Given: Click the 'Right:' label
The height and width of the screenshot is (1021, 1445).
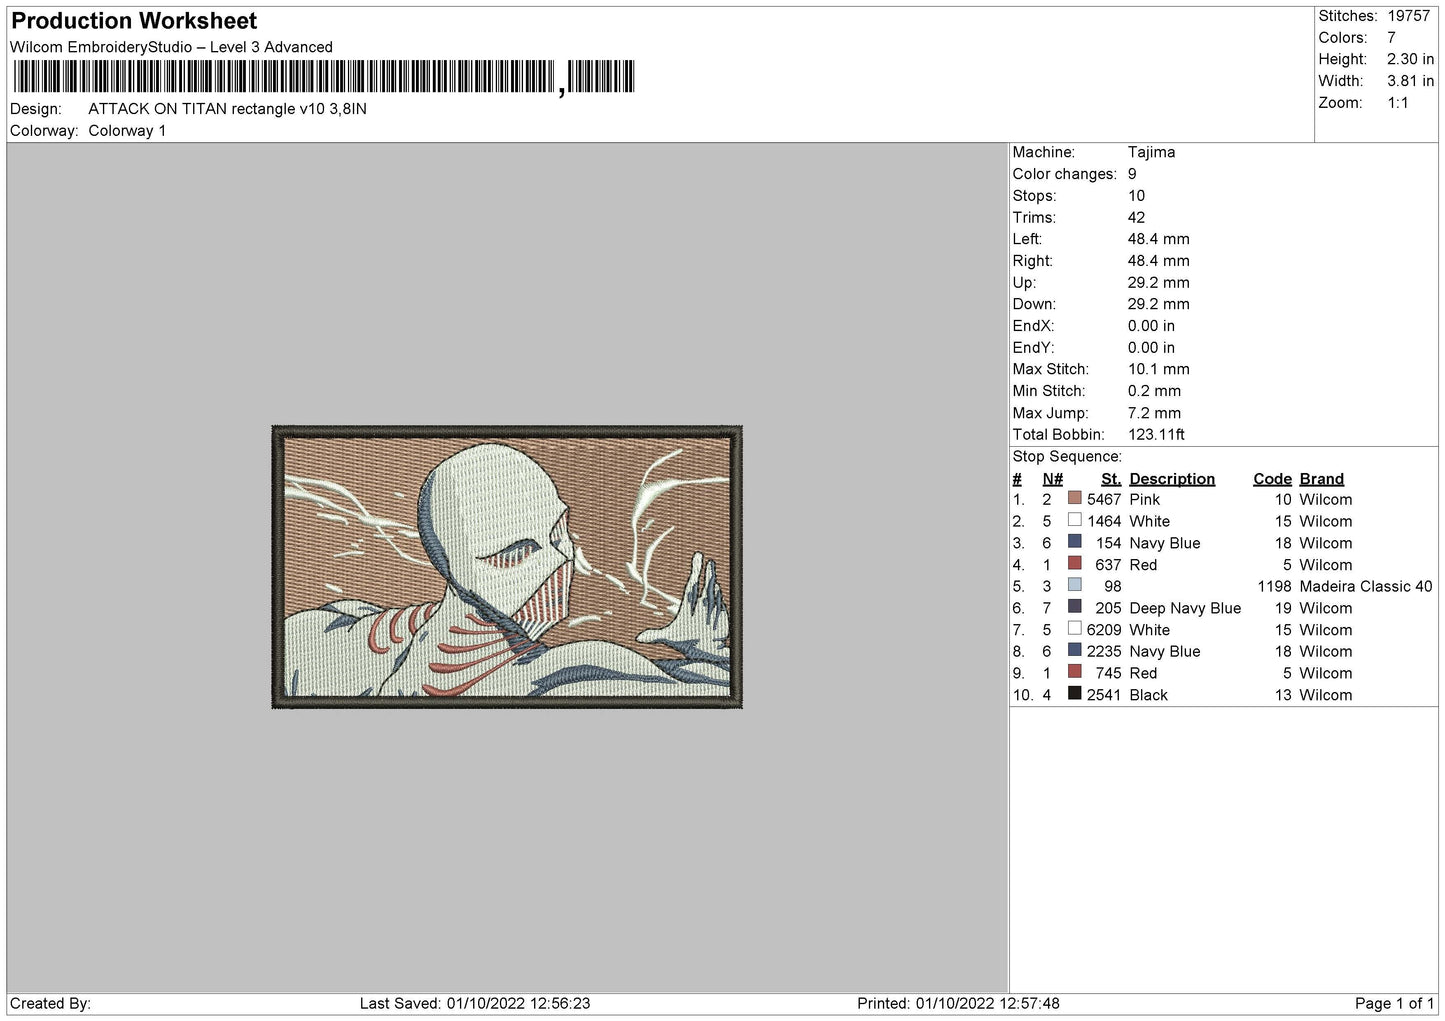Looking at the screenshot, I should 1032,261.
